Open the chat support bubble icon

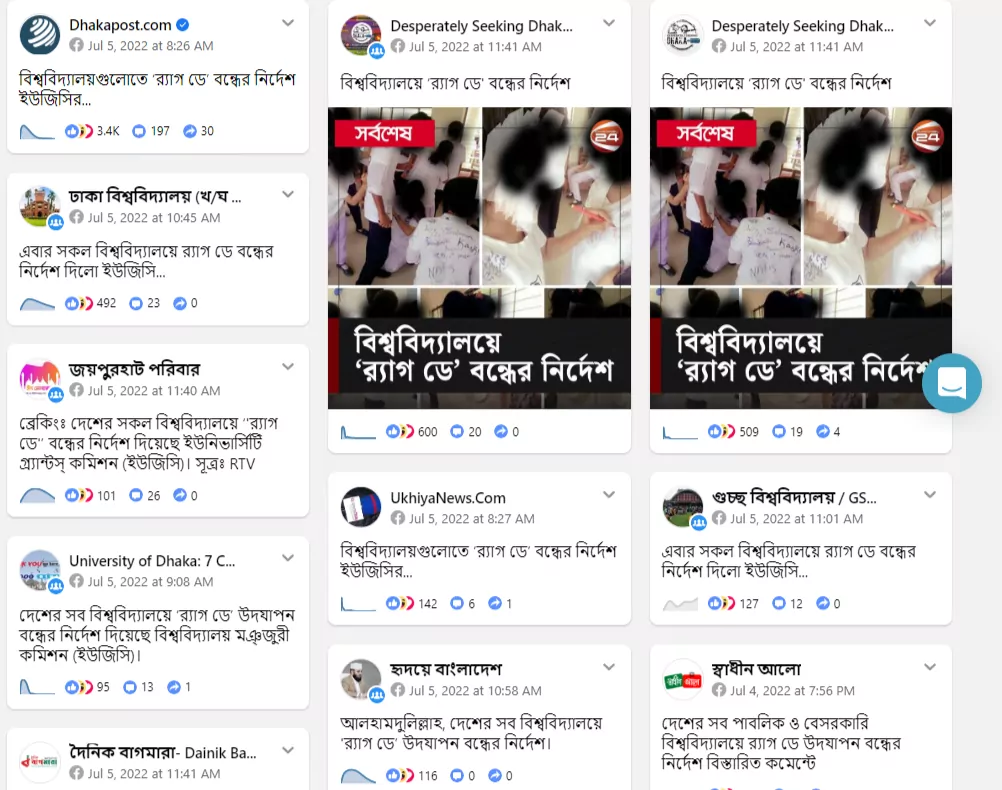(x=952, y=383)
